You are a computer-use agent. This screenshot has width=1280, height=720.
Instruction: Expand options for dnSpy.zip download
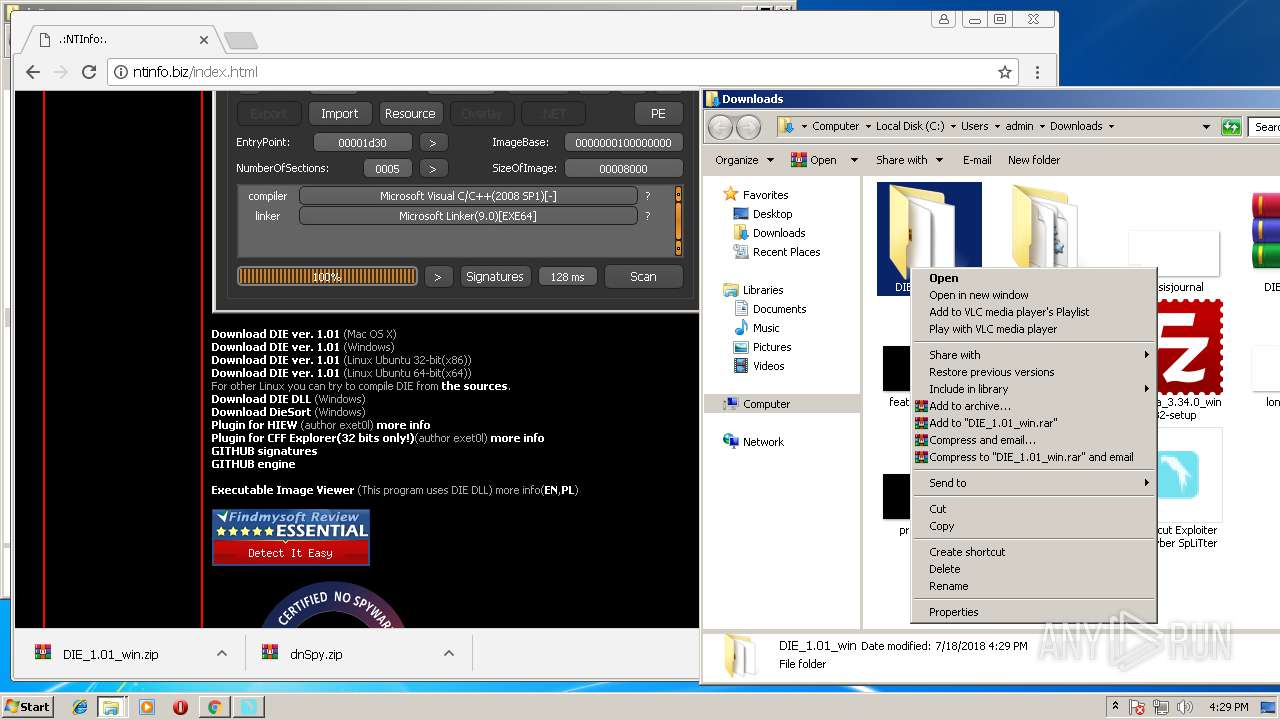[x=449, y=654]
